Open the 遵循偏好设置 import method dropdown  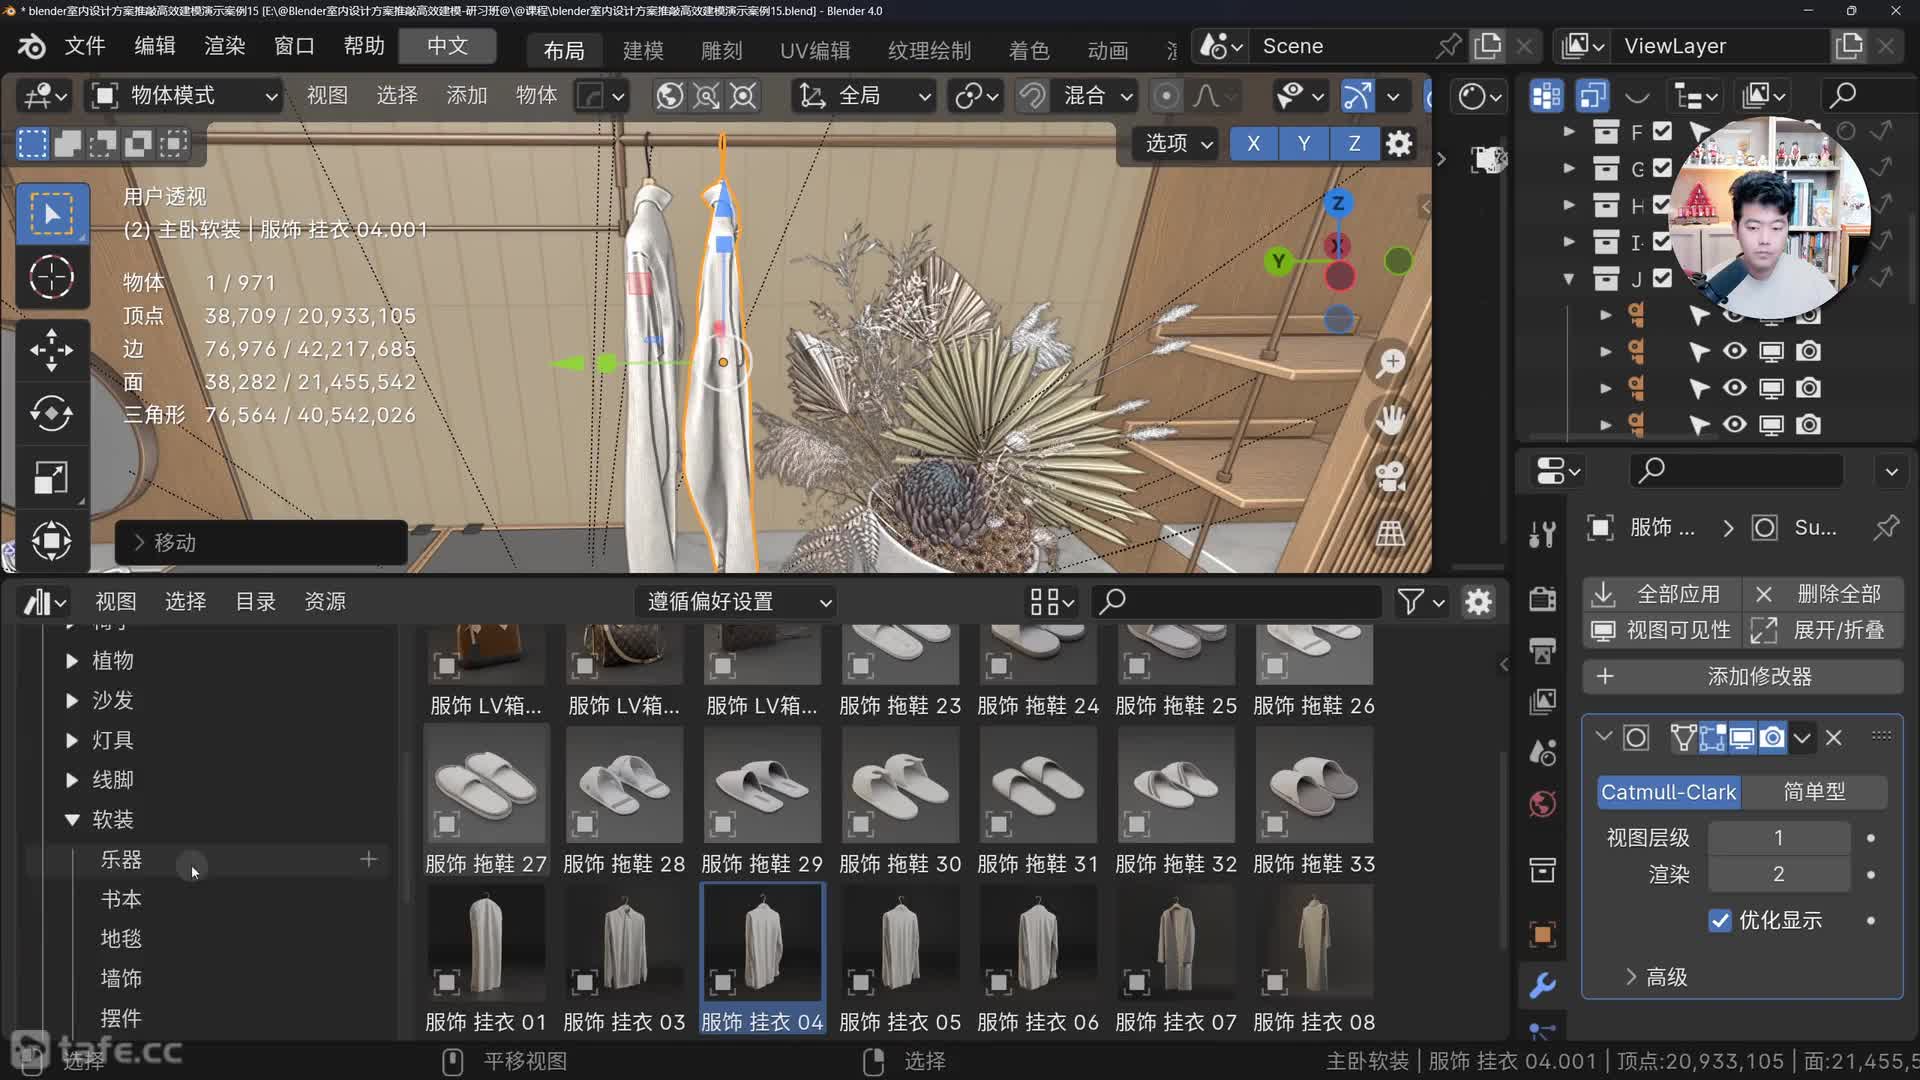pos(738,601)
